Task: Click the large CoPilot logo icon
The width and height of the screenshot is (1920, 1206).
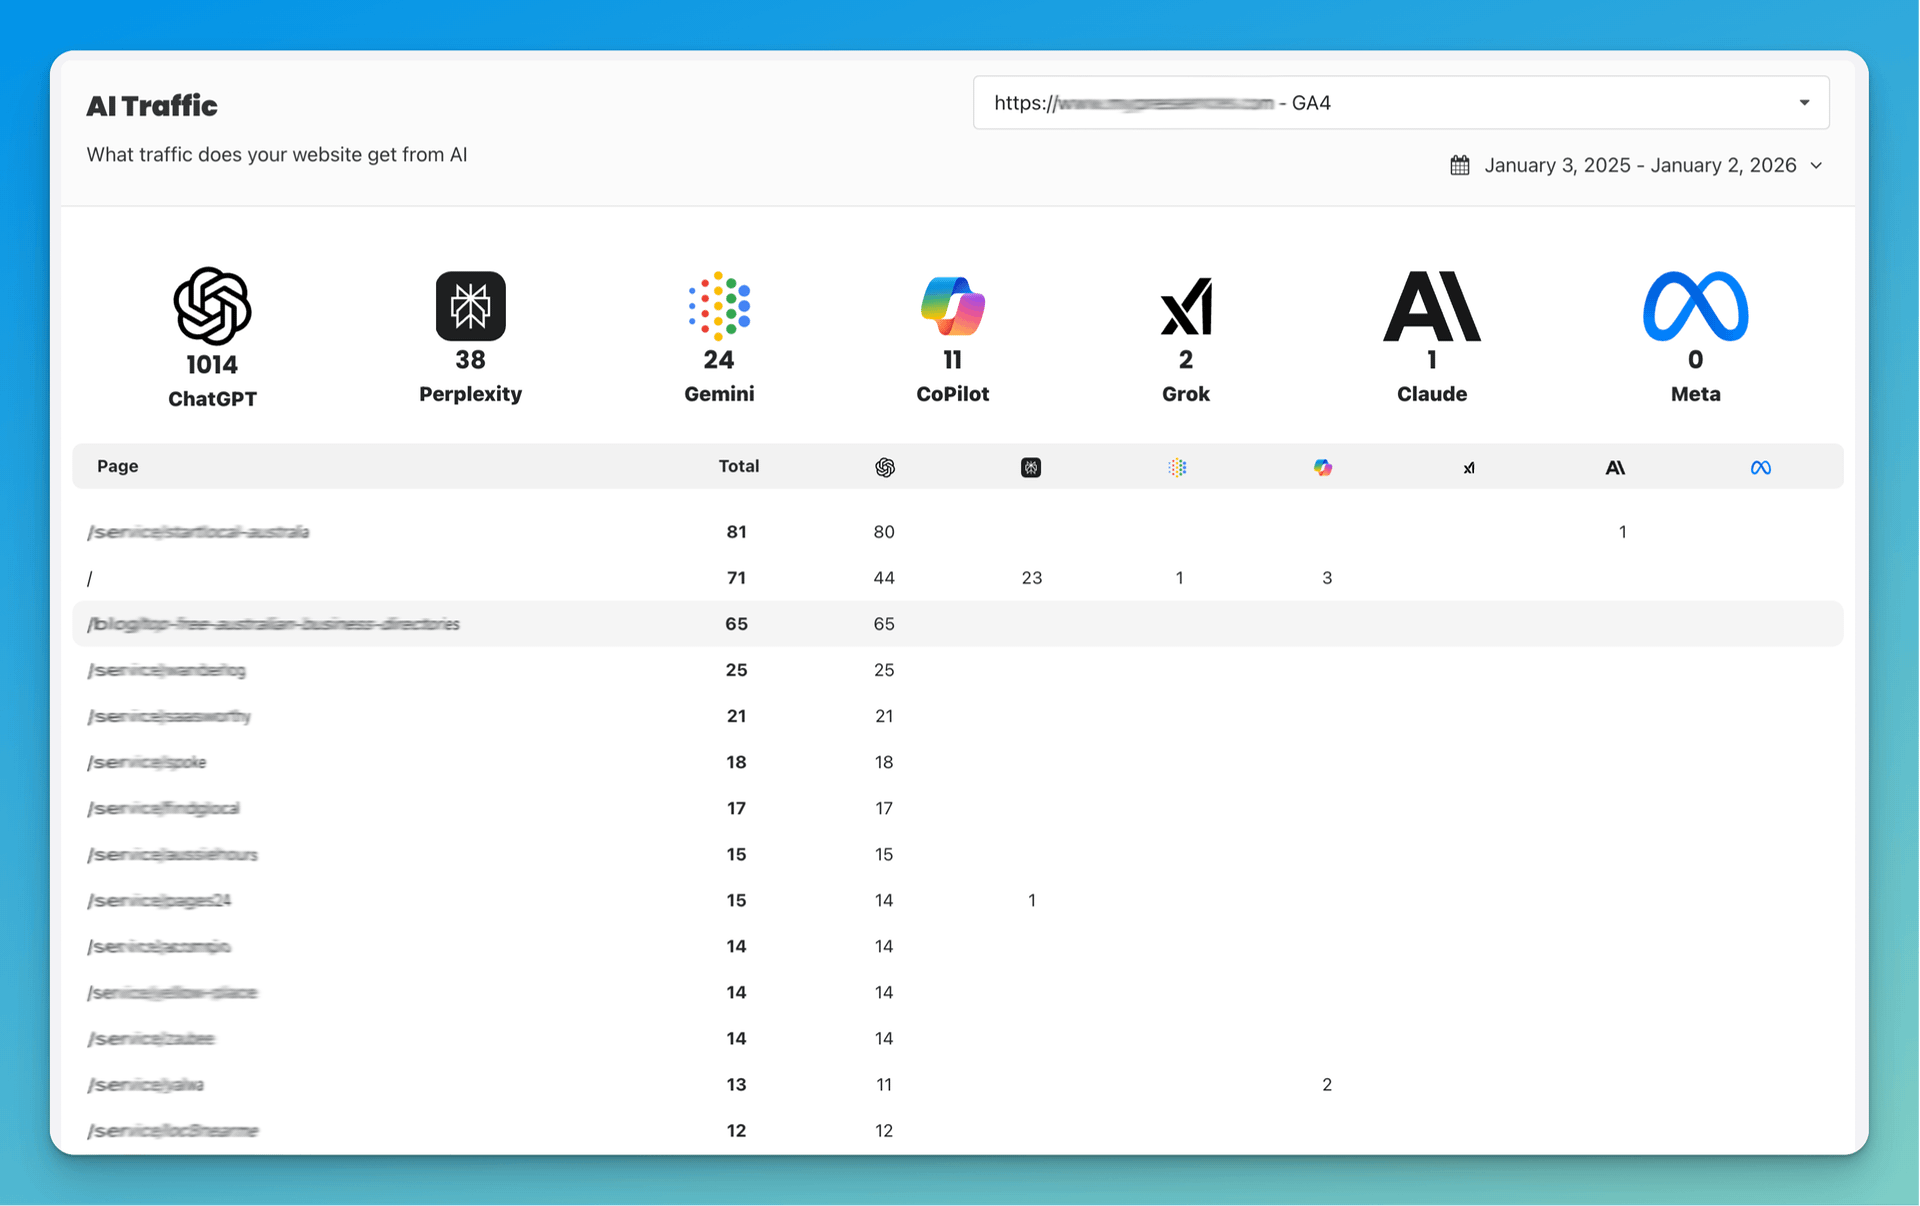Action: click(x=952, y=306)
